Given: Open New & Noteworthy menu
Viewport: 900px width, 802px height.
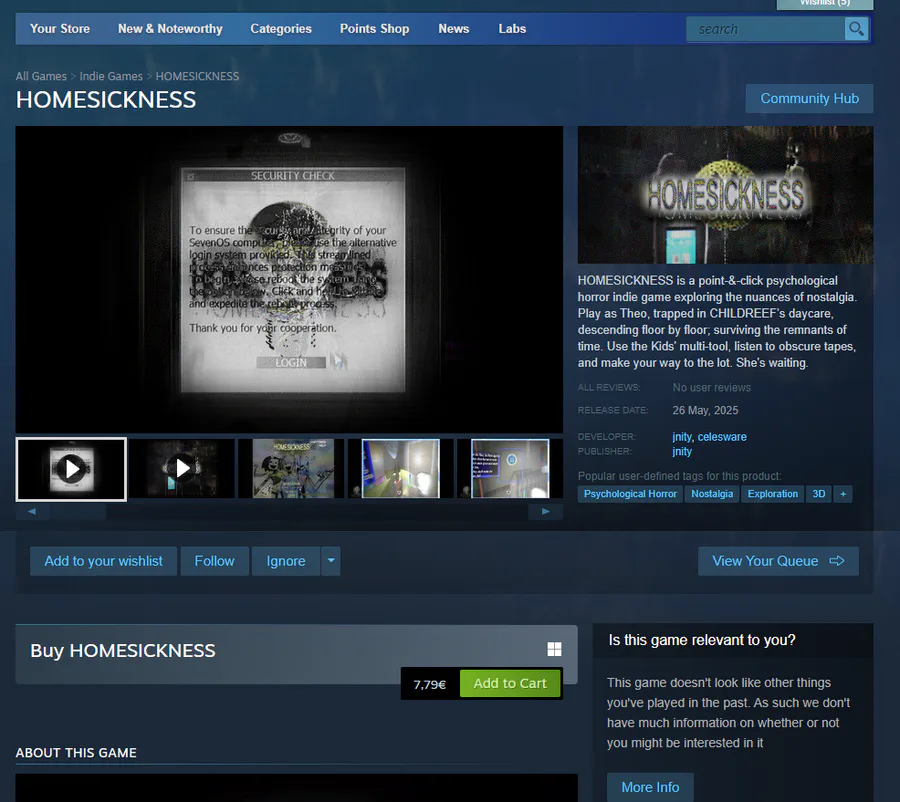Looking at the screenshot, I should tap(170, 29).
